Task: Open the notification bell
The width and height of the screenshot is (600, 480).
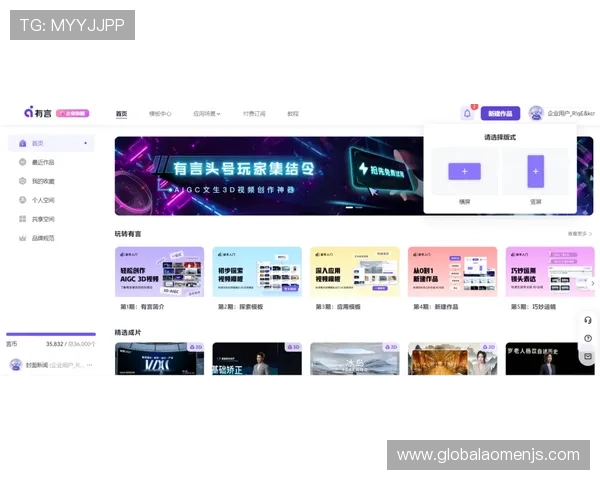Action: coord(467,113)
